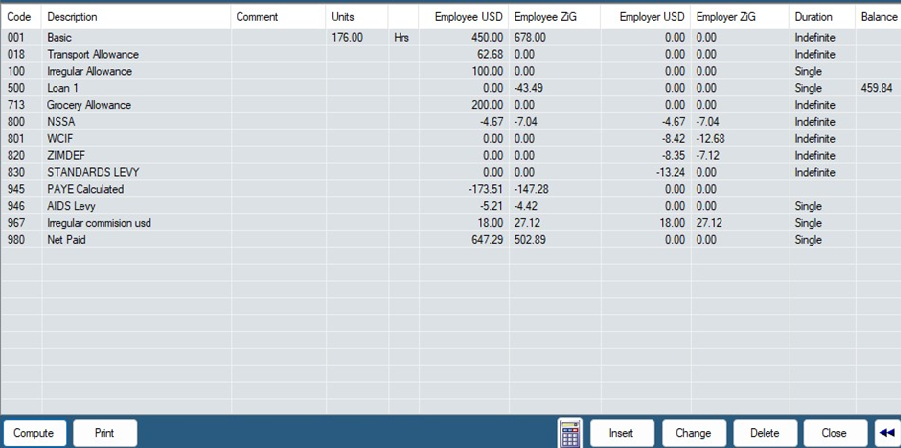Click the Employer USD column header
The image size is (901, 448).
(646, 17)
